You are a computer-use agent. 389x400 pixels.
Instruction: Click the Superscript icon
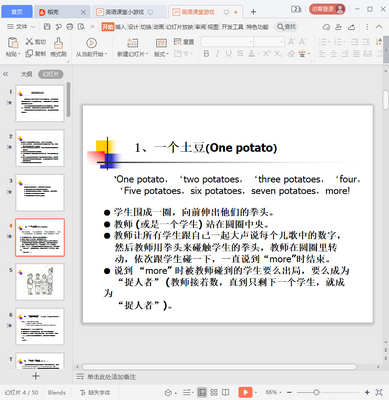[x=266, y=53]
